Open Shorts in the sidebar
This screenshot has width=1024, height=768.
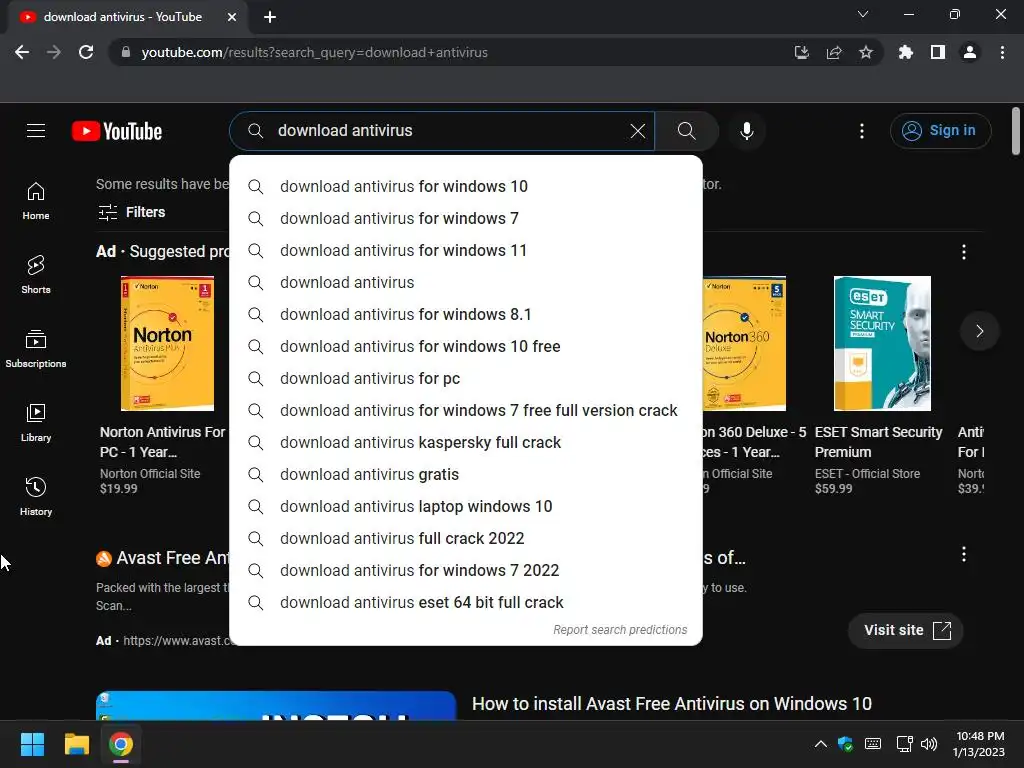coord(36,275)
